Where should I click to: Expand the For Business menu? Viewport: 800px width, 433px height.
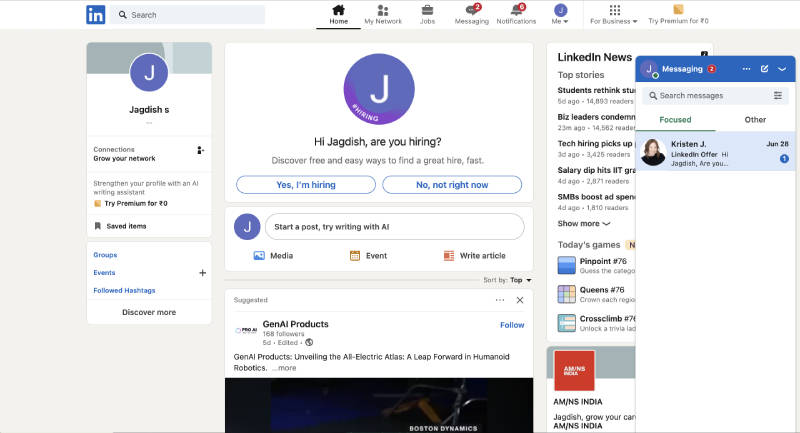point(613,14)
